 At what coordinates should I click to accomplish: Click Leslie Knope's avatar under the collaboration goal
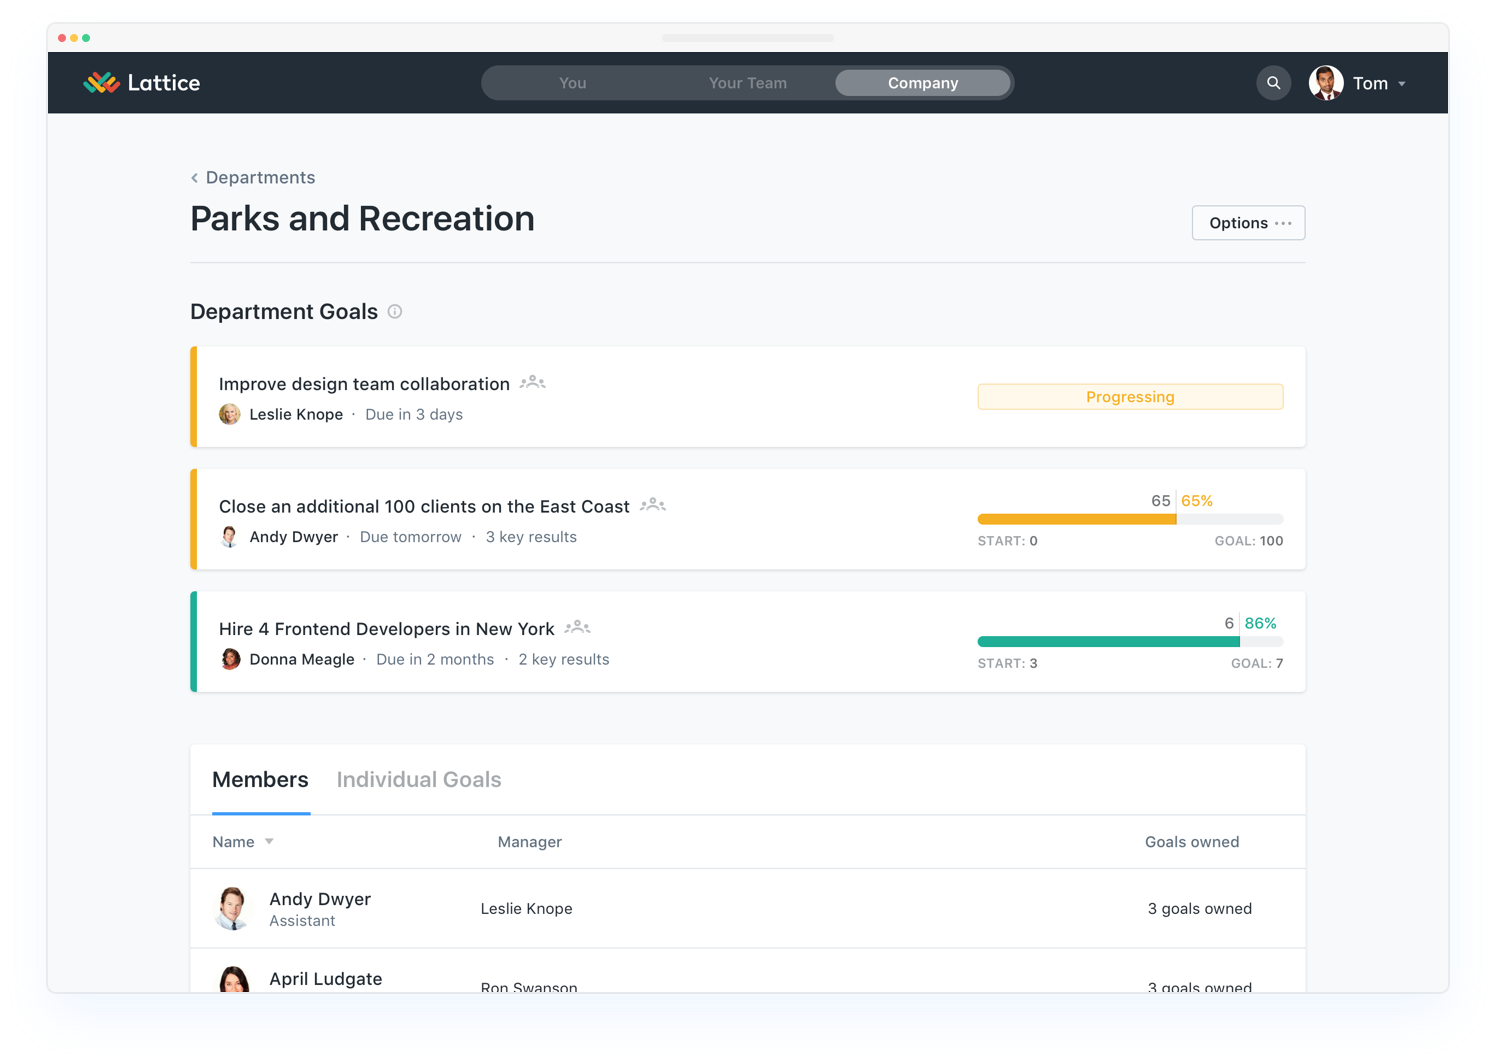229,414
